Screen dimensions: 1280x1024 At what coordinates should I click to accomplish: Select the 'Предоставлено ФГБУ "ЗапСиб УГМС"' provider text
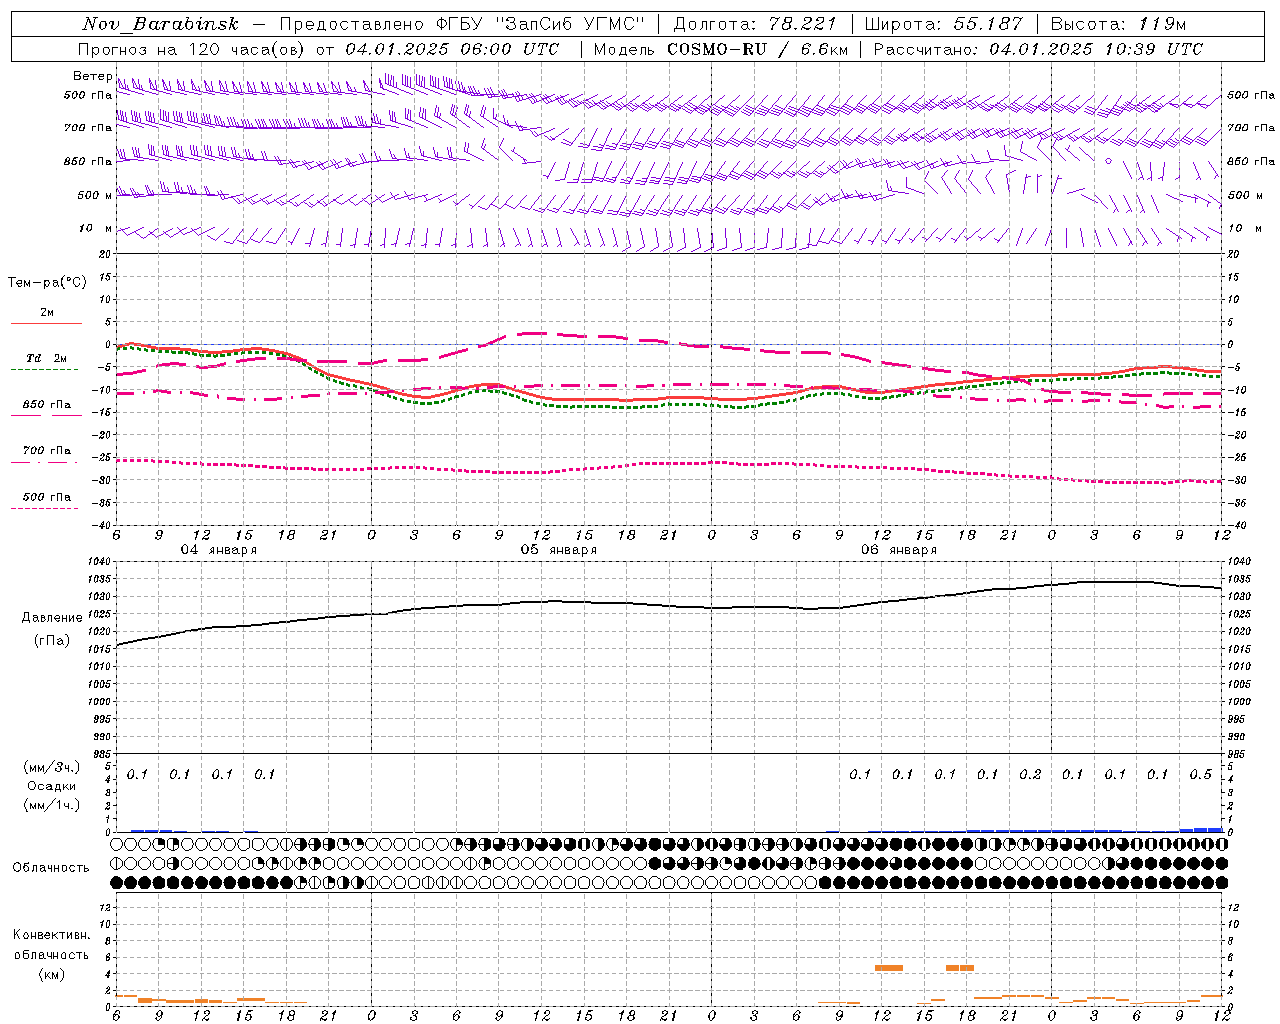[x=463, y=24]
